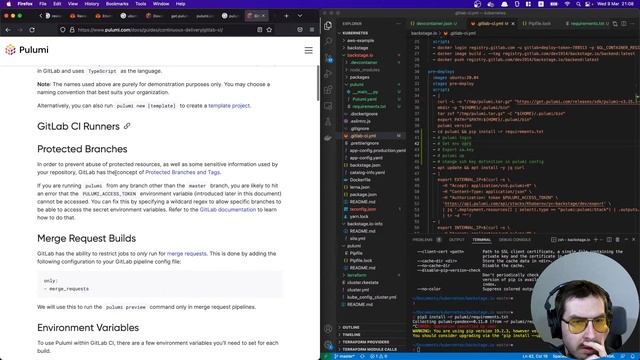Copy anchor link for GitLab CI Runners heading

pos(127,126)
